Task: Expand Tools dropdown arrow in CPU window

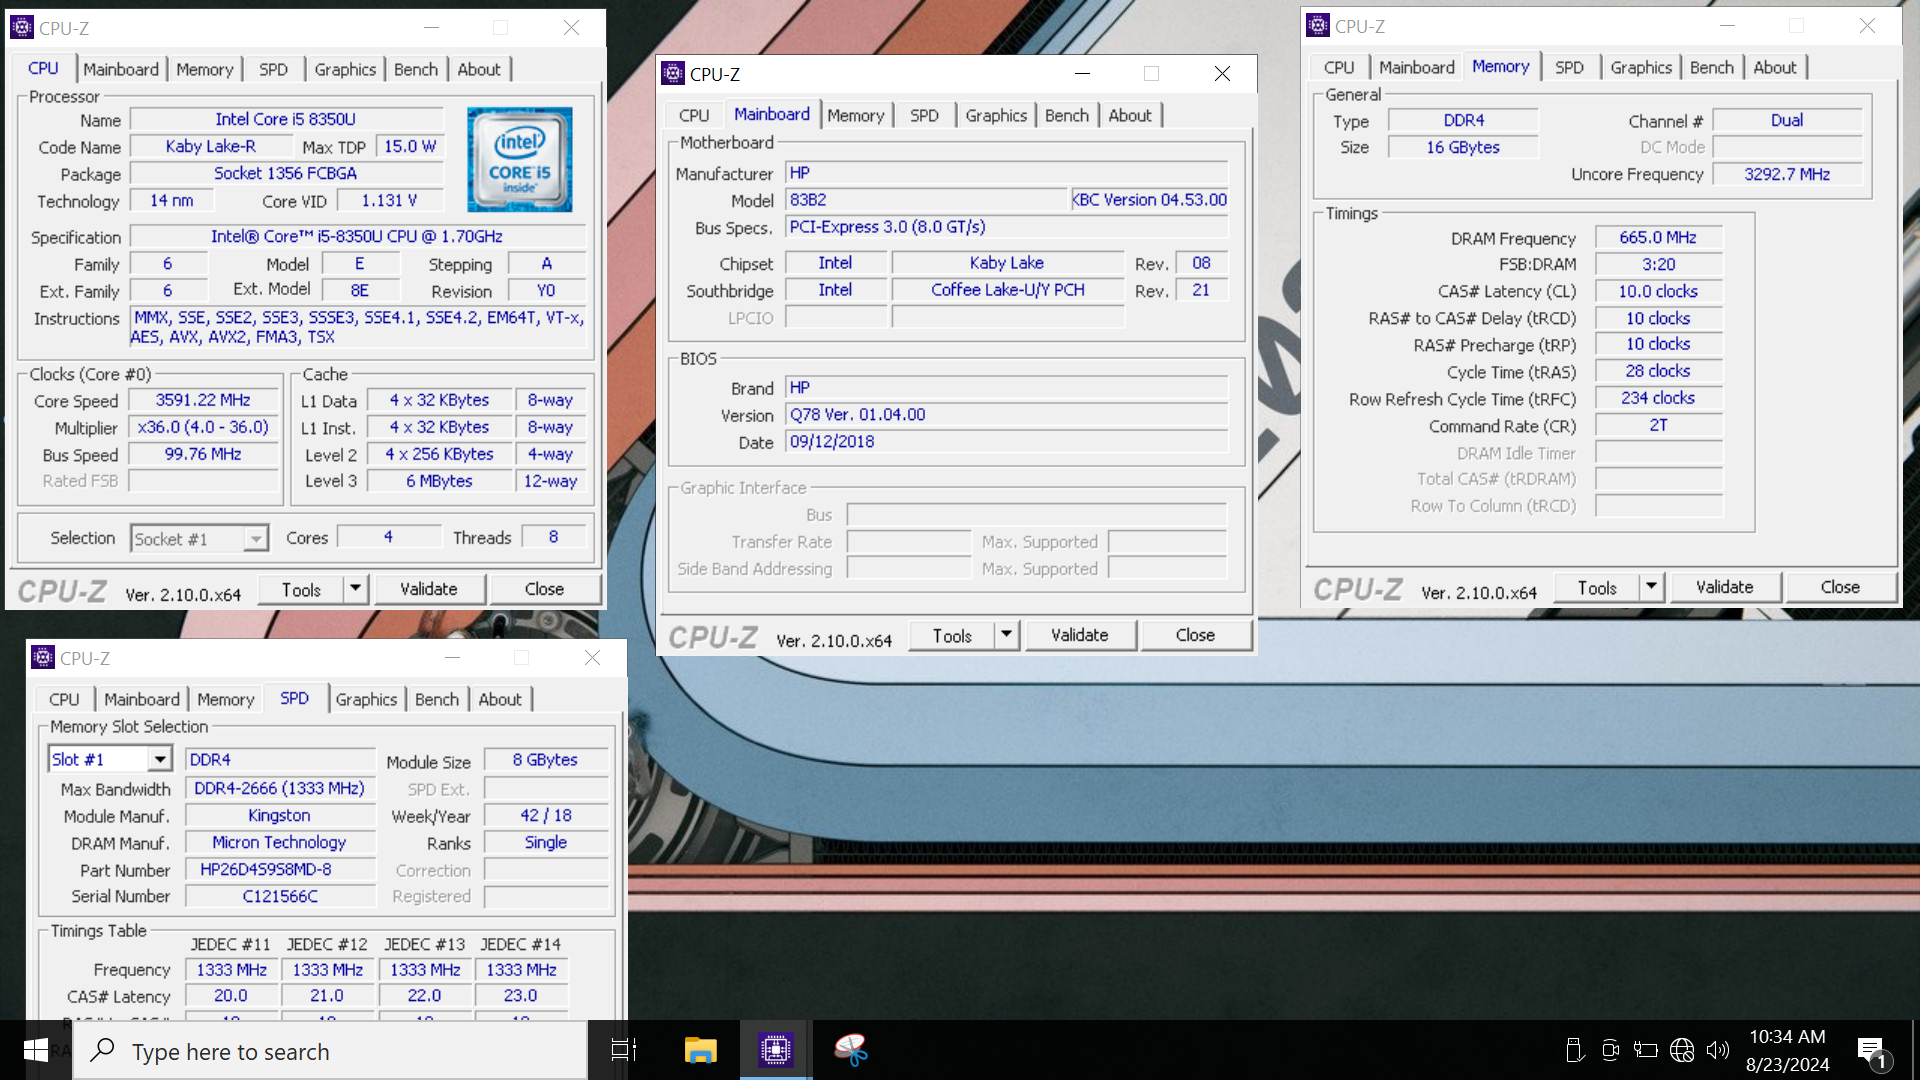Action: [x=355, y=588]
